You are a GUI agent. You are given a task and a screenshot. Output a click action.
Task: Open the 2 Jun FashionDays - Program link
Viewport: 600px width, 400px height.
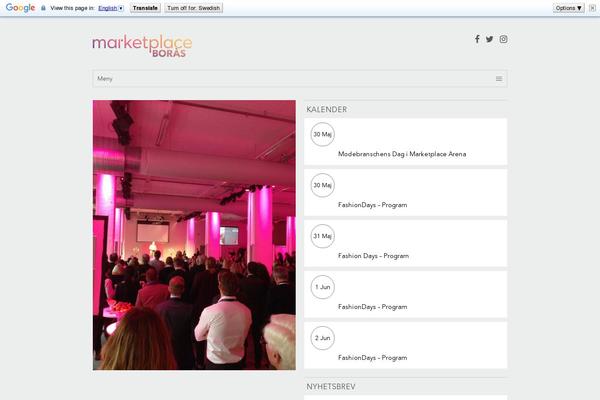[372, 357]
